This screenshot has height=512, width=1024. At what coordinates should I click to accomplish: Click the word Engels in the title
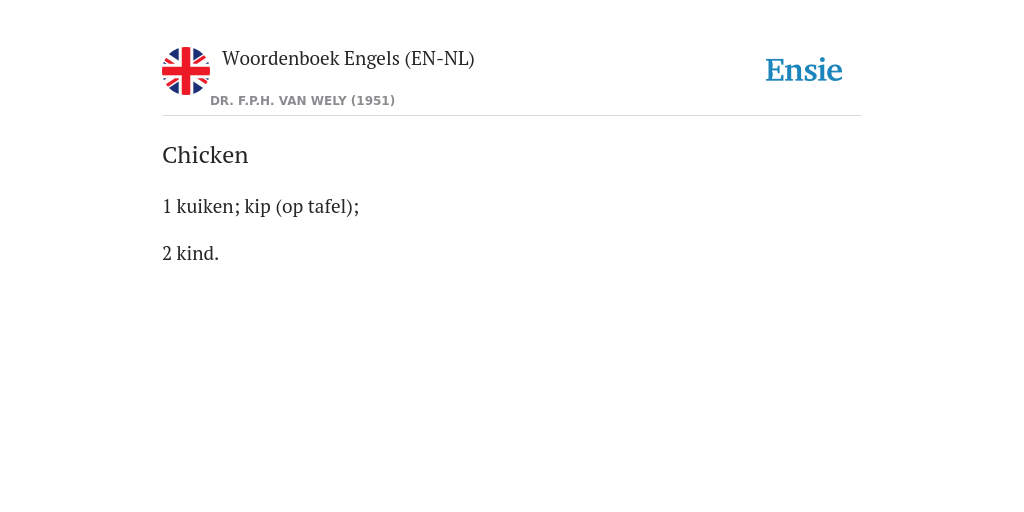[372, 59]
